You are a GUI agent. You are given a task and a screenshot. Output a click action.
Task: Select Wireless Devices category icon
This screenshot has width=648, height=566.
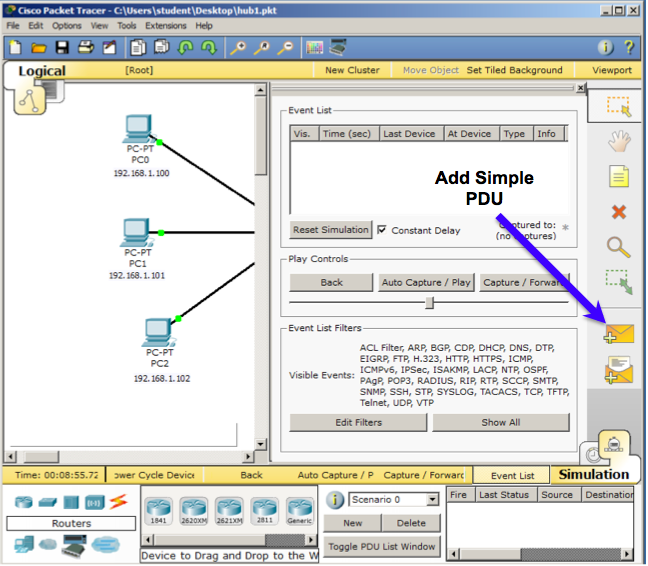95,503
